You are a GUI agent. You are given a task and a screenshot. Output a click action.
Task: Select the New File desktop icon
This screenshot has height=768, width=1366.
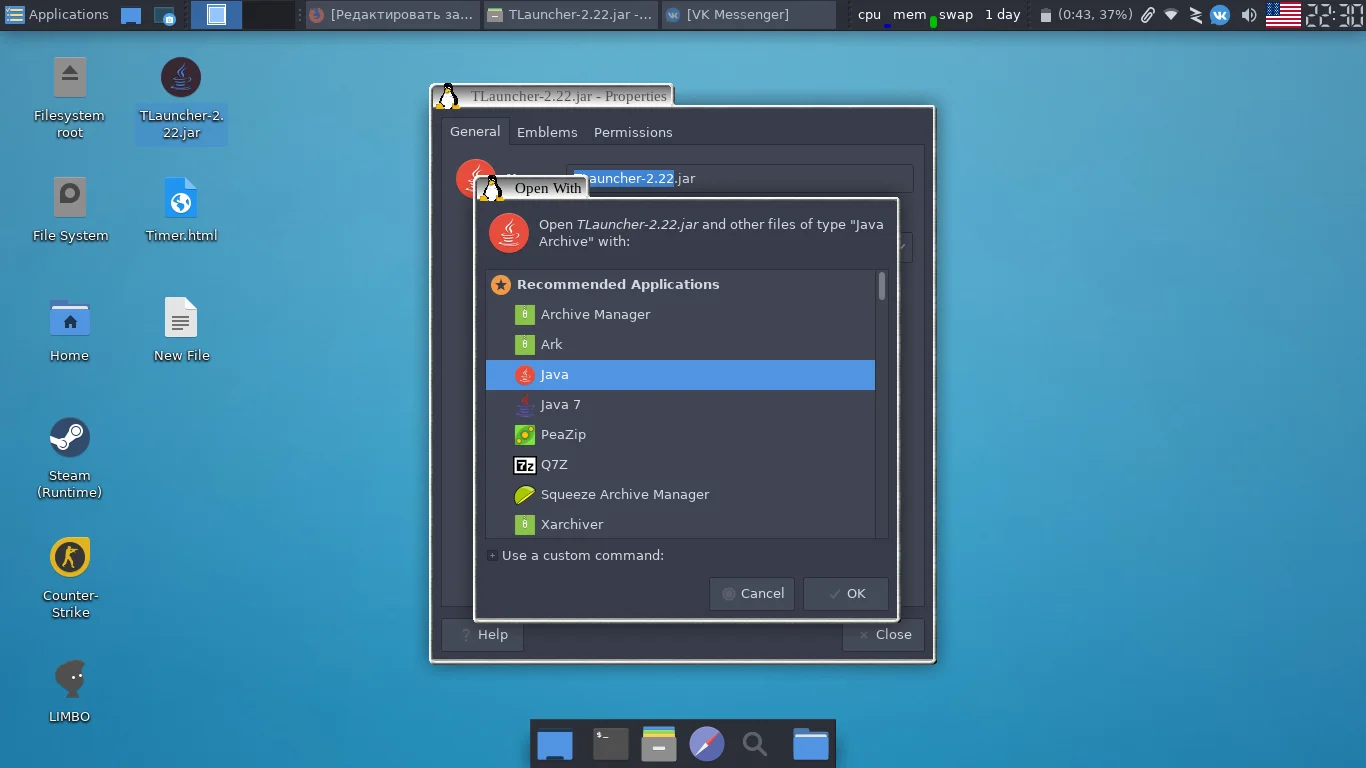coord(181,330)
